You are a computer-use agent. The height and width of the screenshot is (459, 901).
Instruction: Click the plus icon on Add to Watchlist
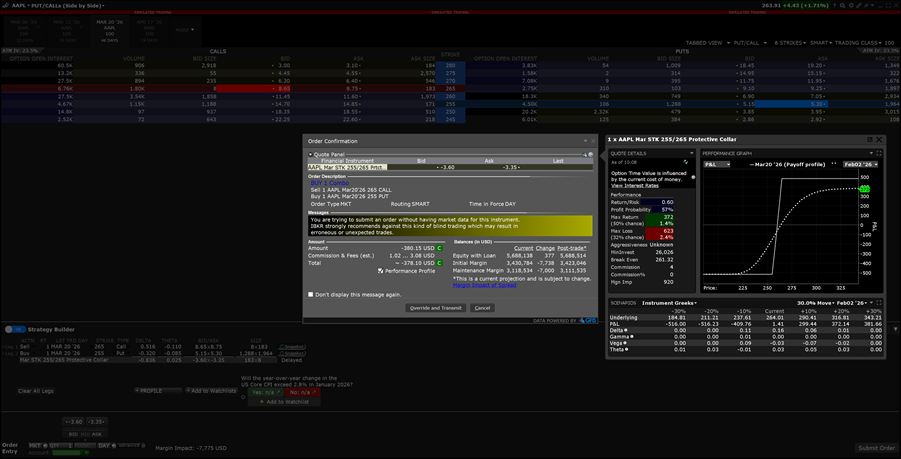(x=261, y=402)
